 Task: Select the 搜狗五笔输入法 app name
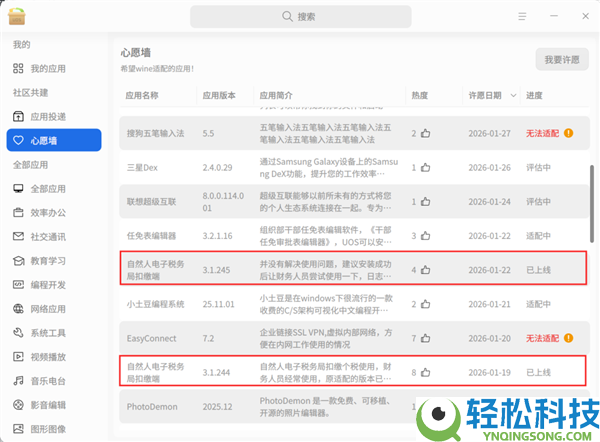coord(155,133)
